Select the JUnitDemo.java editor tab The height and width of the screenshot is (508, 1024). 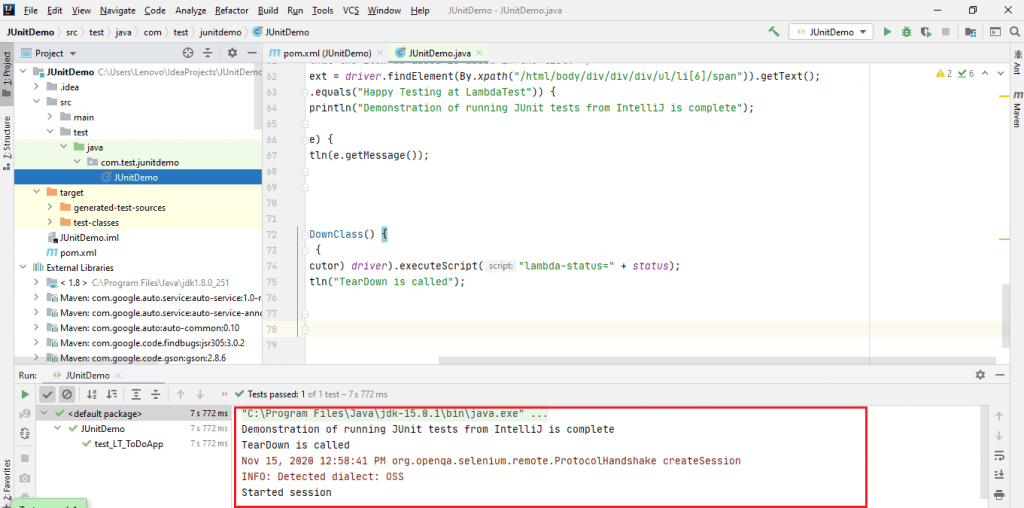440,53
